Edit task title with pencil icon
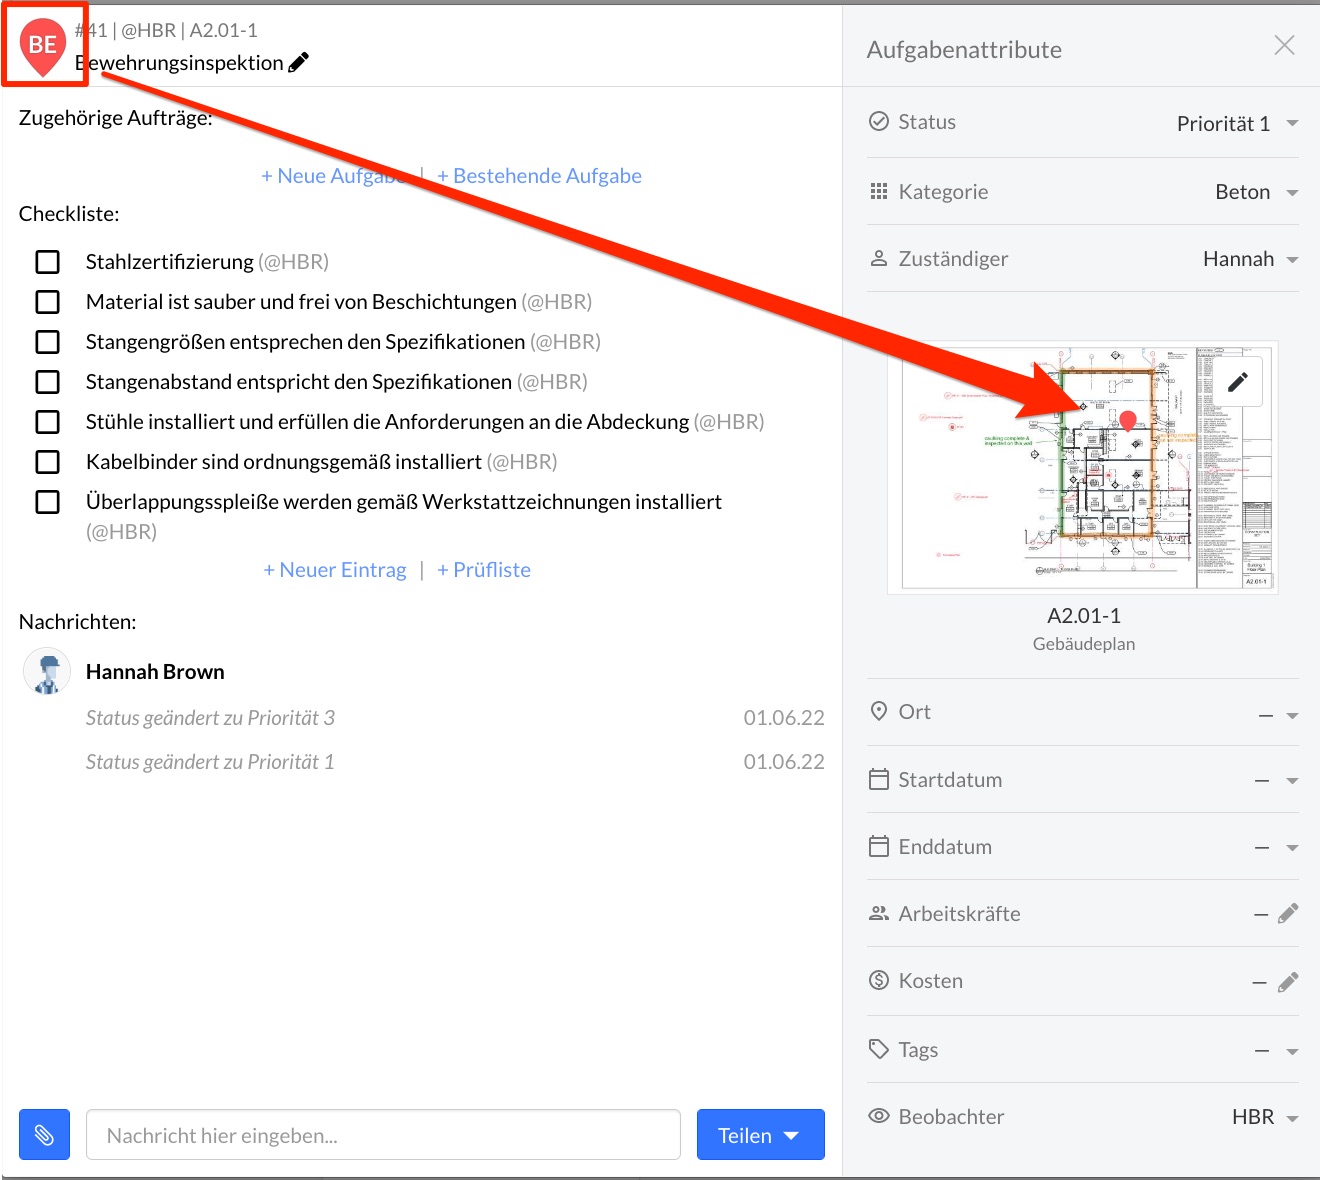The height and width of the screenshot is (1180, 1320). [298, 63]
